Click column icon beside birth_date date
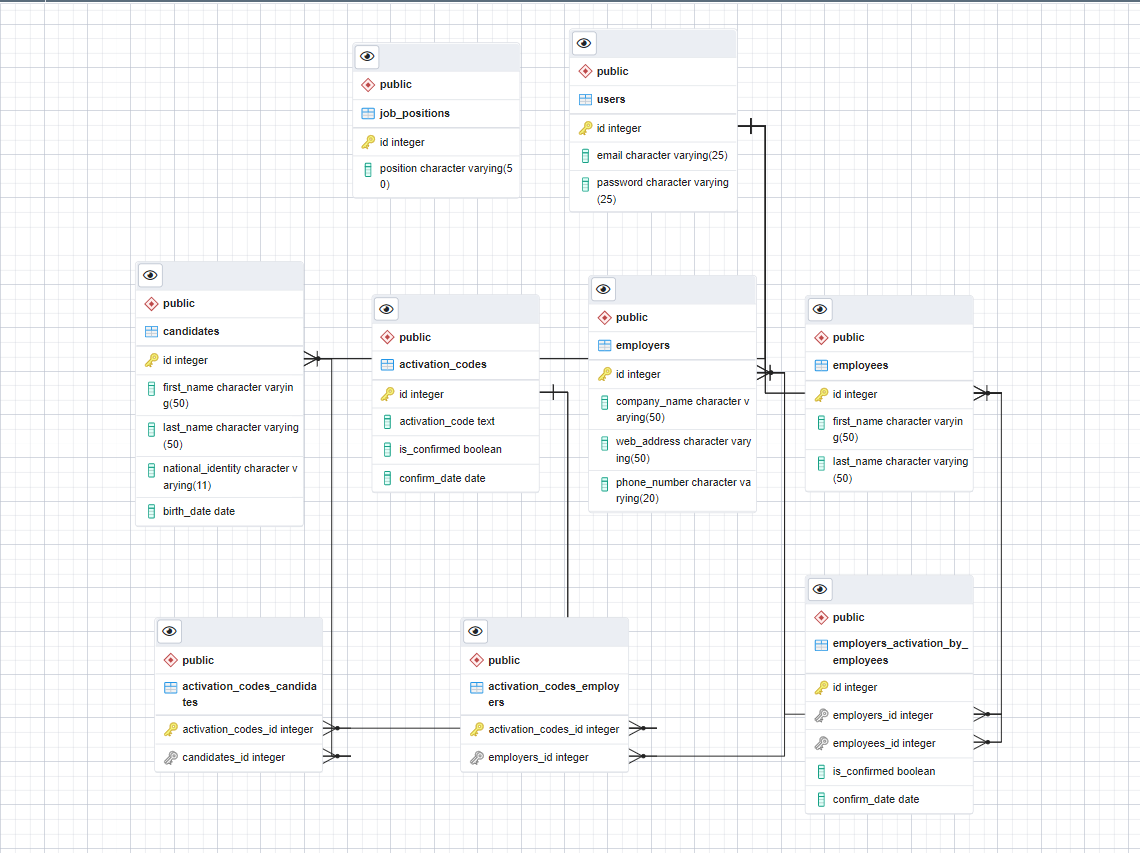 (x=151, y=512)
